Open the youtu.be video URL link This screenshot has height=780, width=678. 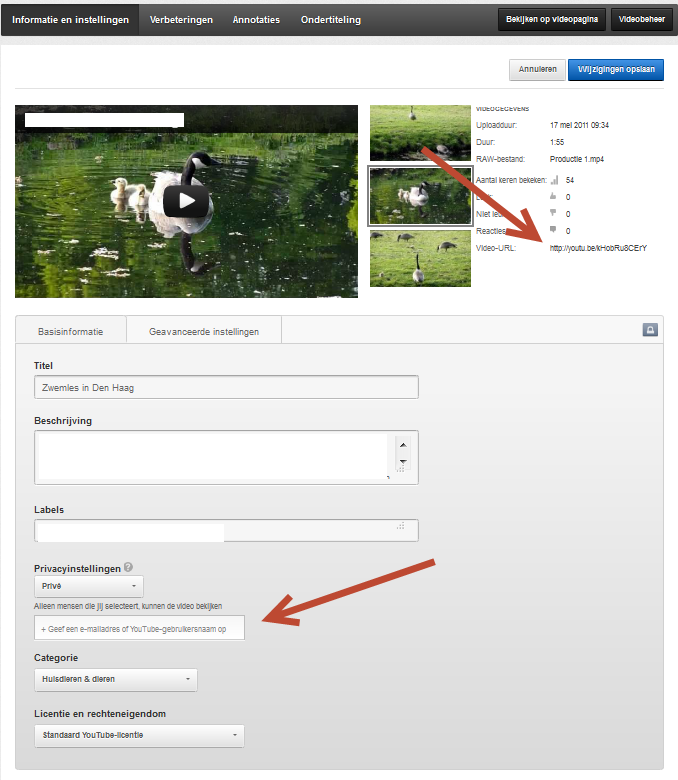pos(598,248)
